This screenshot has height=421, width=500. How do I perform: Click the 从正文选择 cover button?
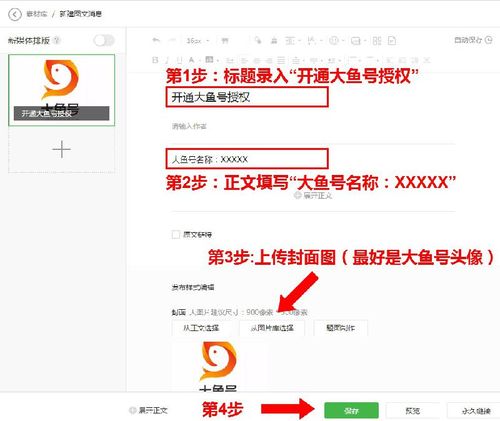click(201, 328)
